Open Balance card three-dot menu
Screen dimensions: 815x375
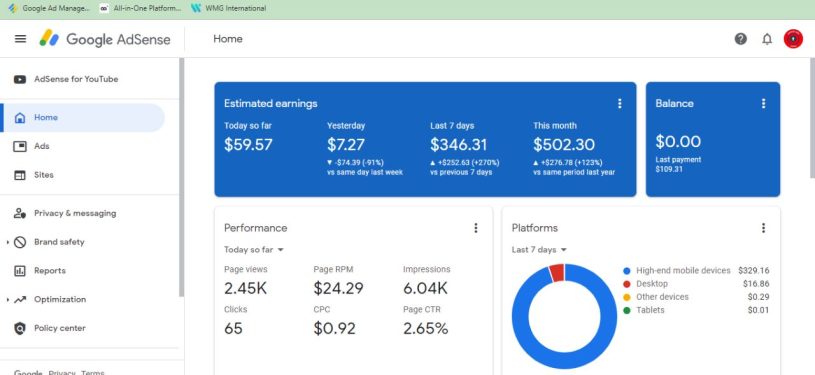pos(764,104)
